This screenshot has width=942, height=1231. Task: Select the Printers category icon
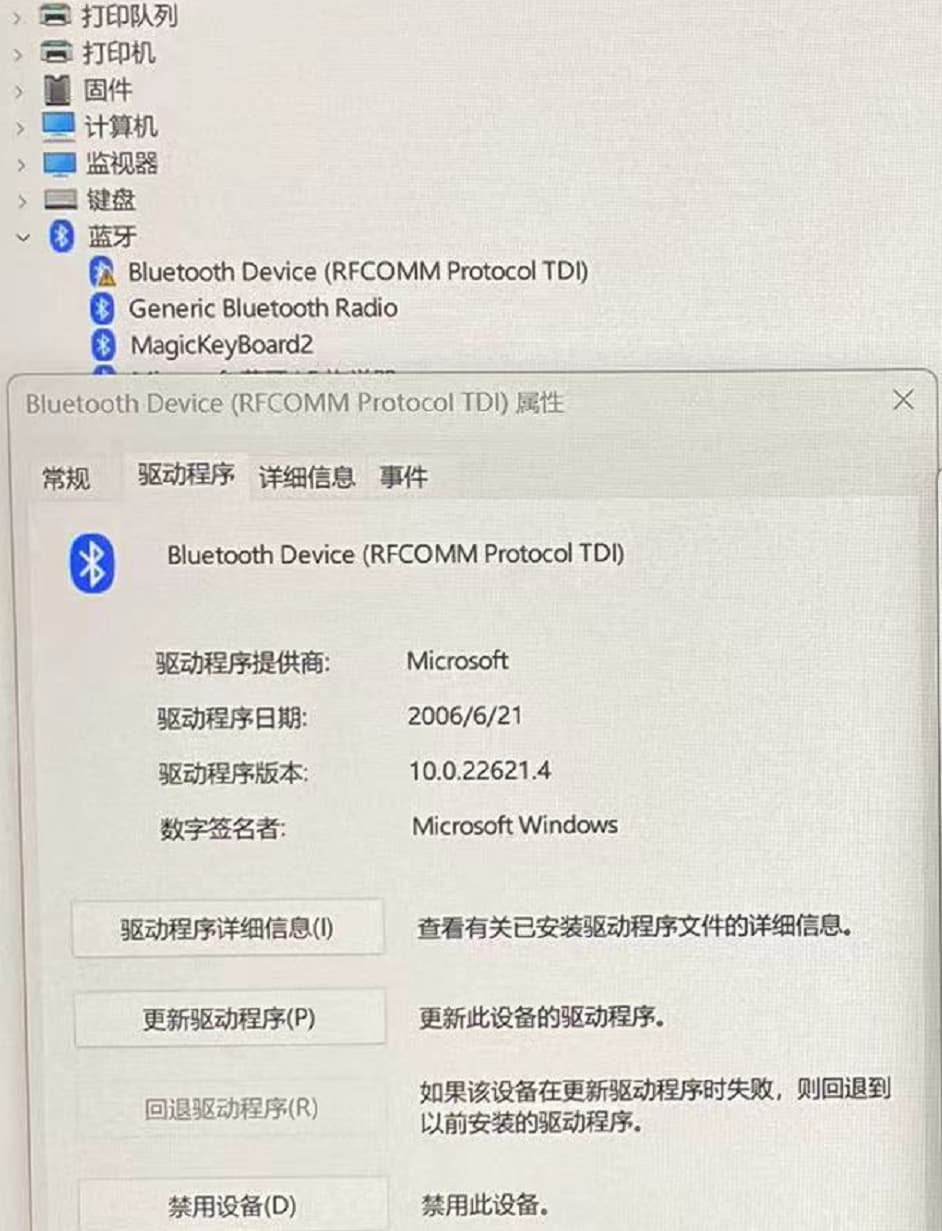(59, 52)
